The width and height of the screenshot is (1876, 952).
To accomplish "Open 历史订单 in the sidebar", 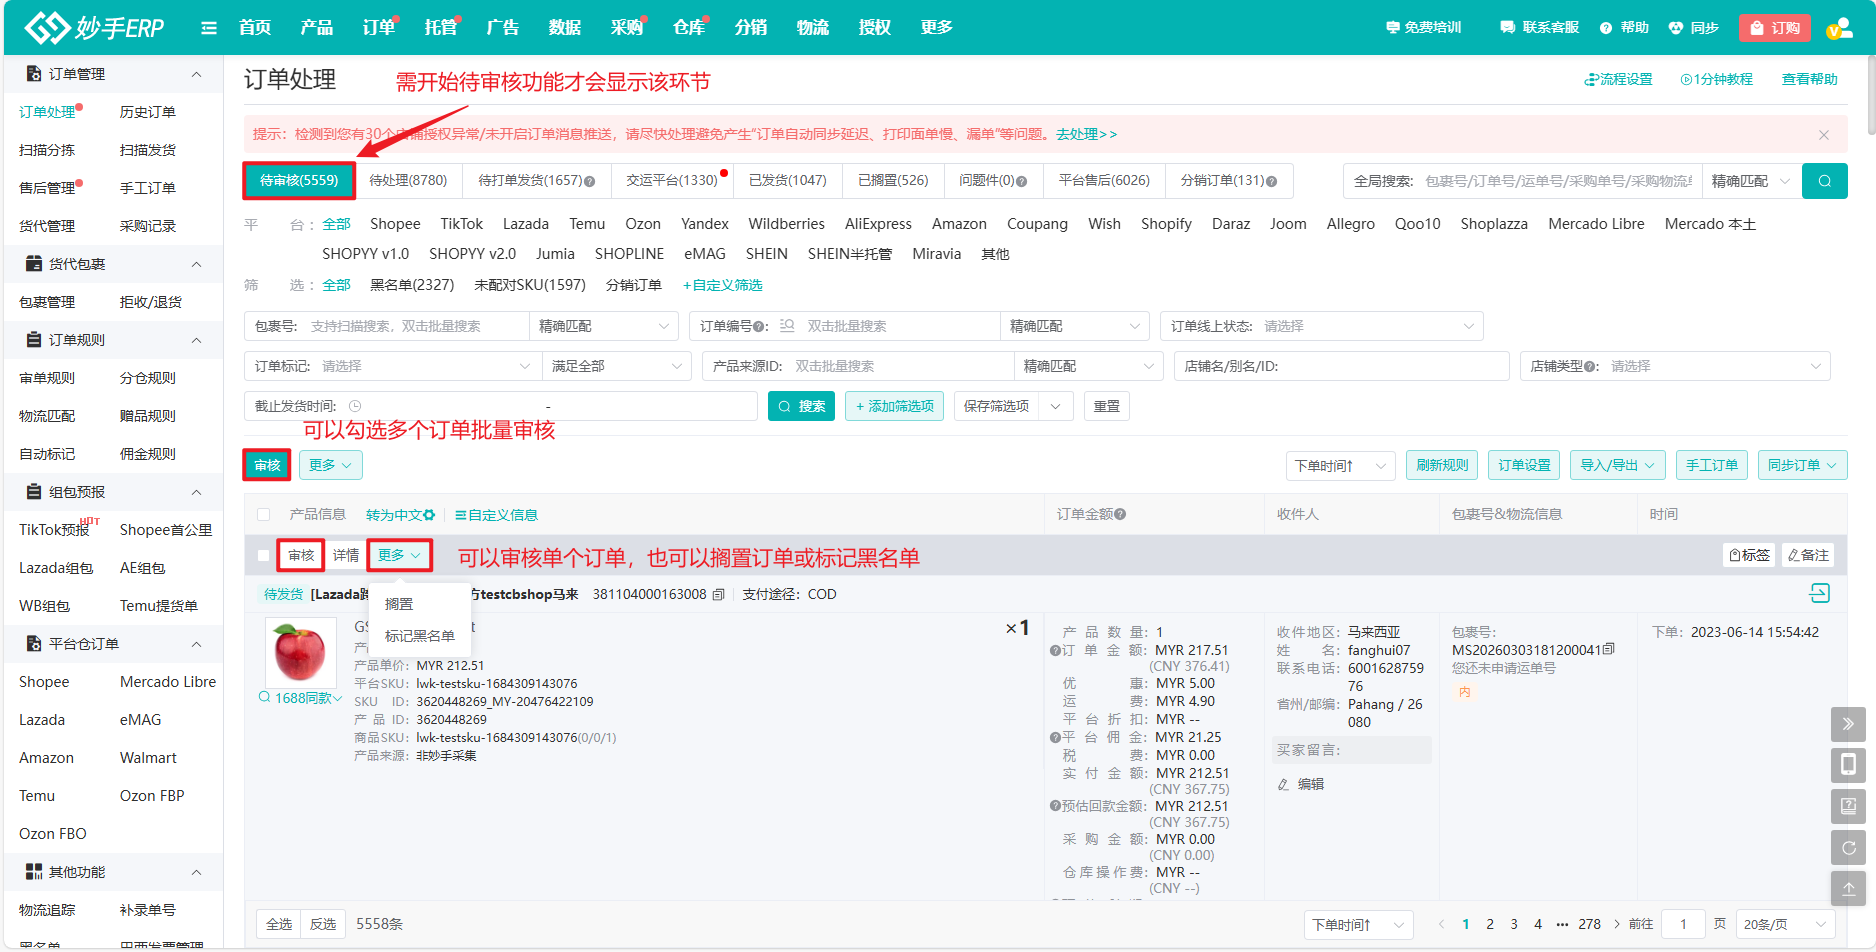I will coord(148,112).
